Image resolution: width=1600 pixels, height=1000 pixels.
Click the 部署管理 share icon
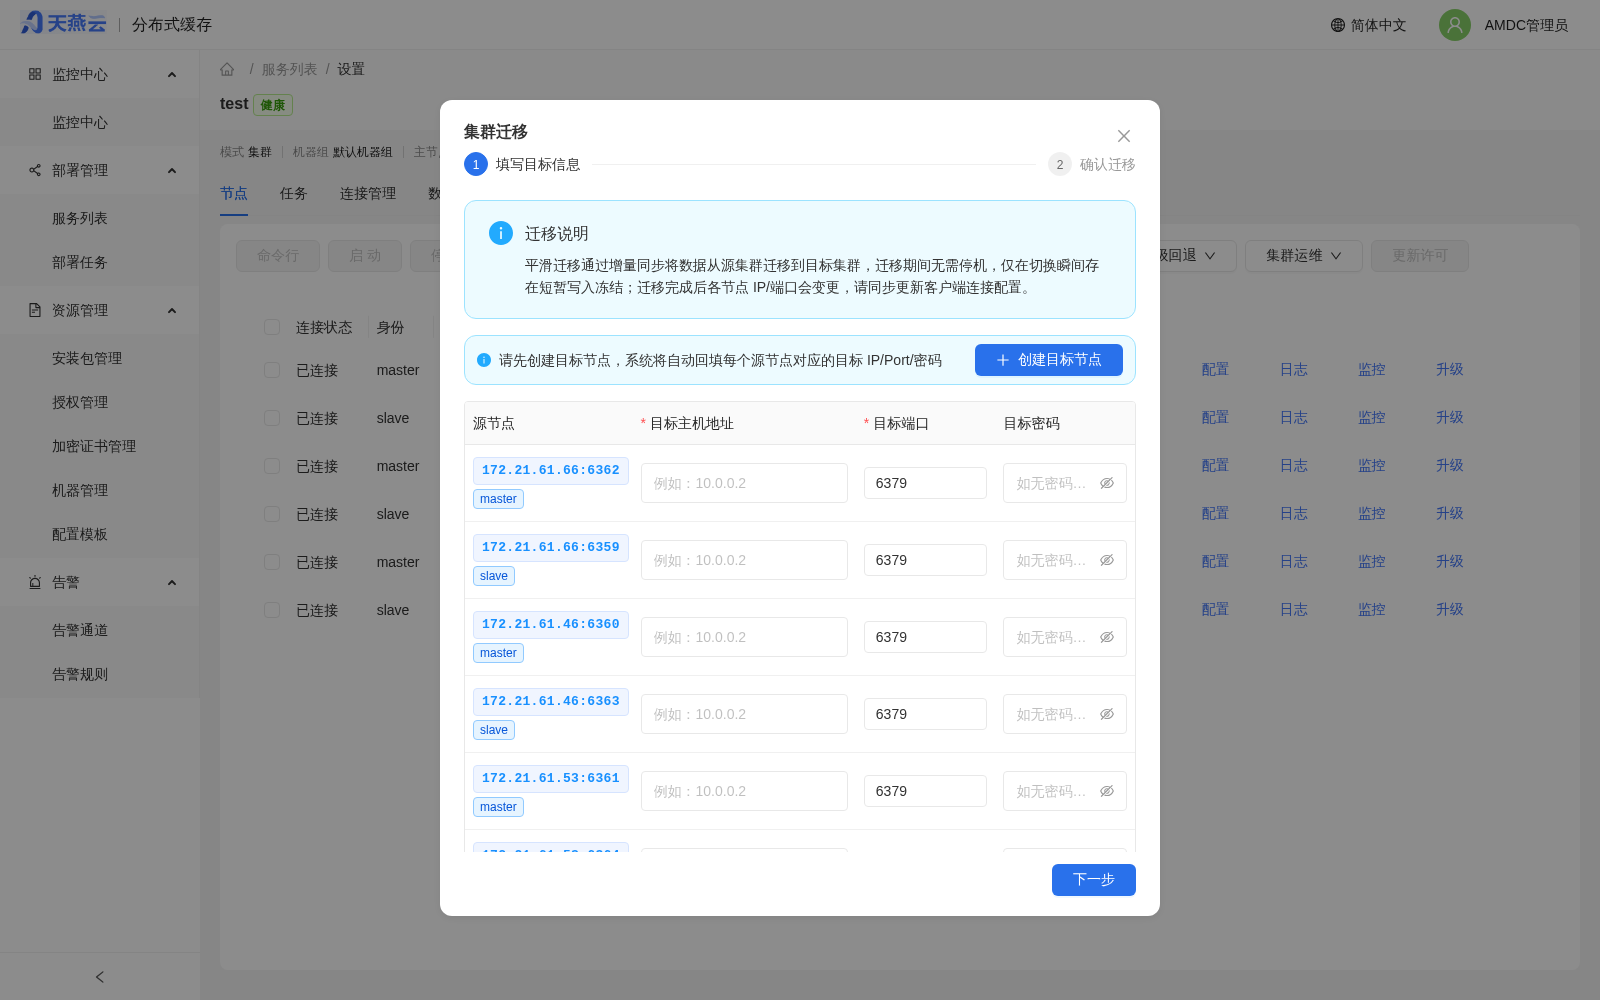coord(35,170)
